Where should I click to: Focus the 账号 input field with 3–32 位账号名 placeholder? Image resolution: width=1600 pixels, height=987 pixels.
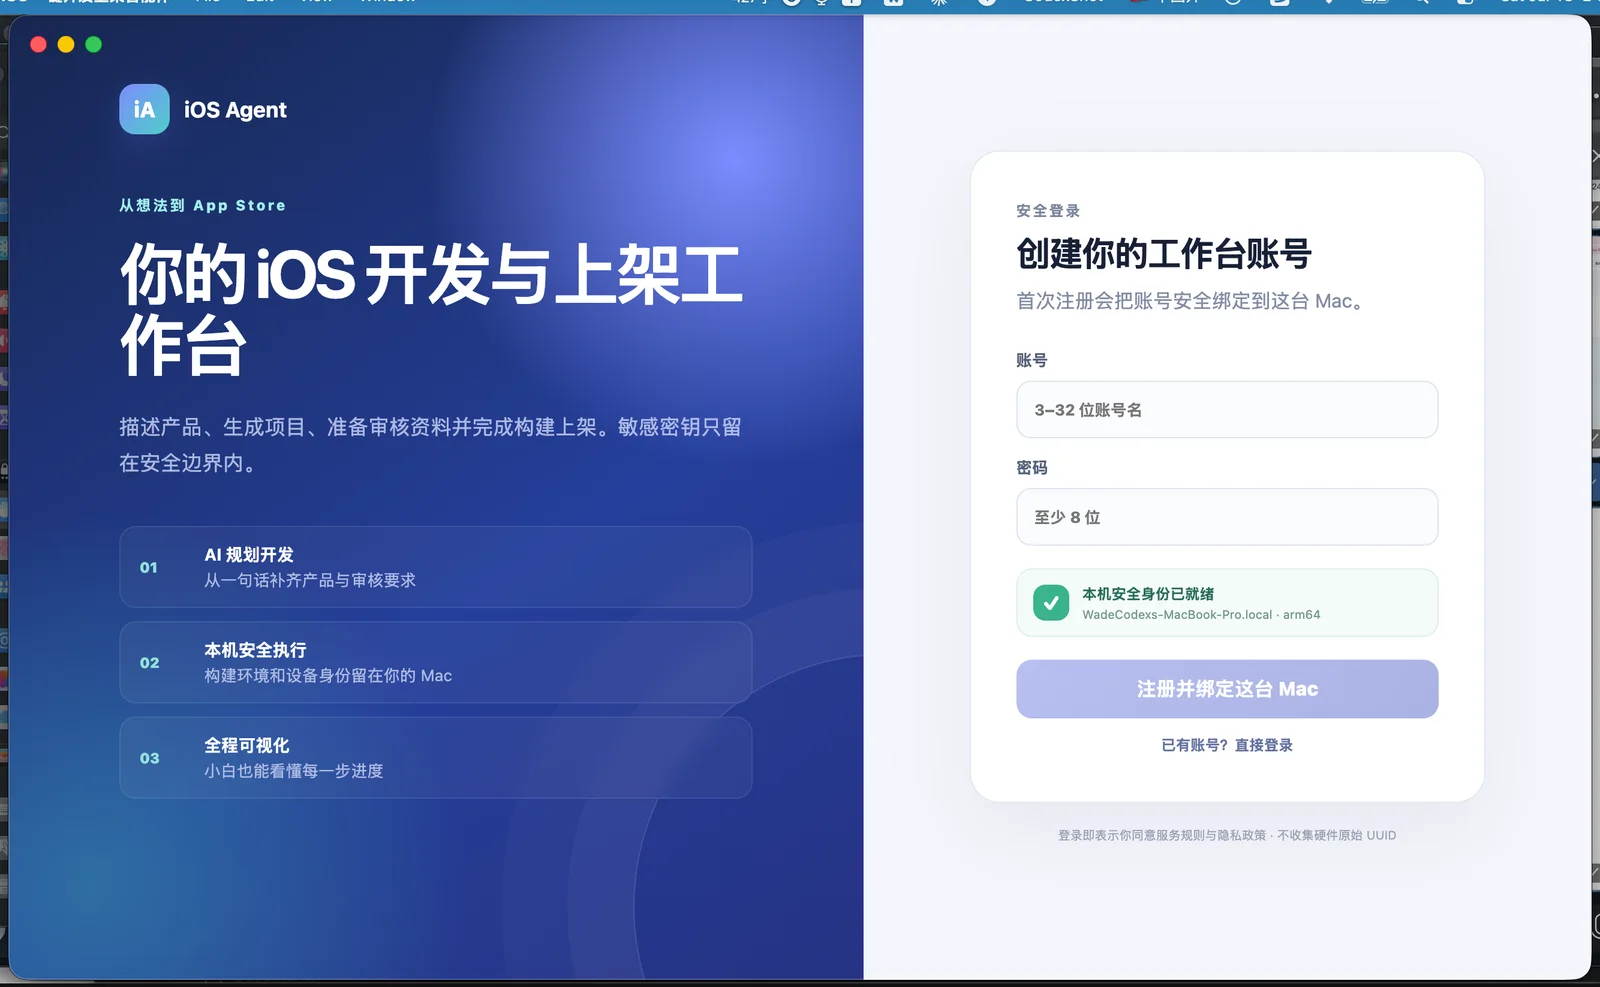pos(1227,410)
